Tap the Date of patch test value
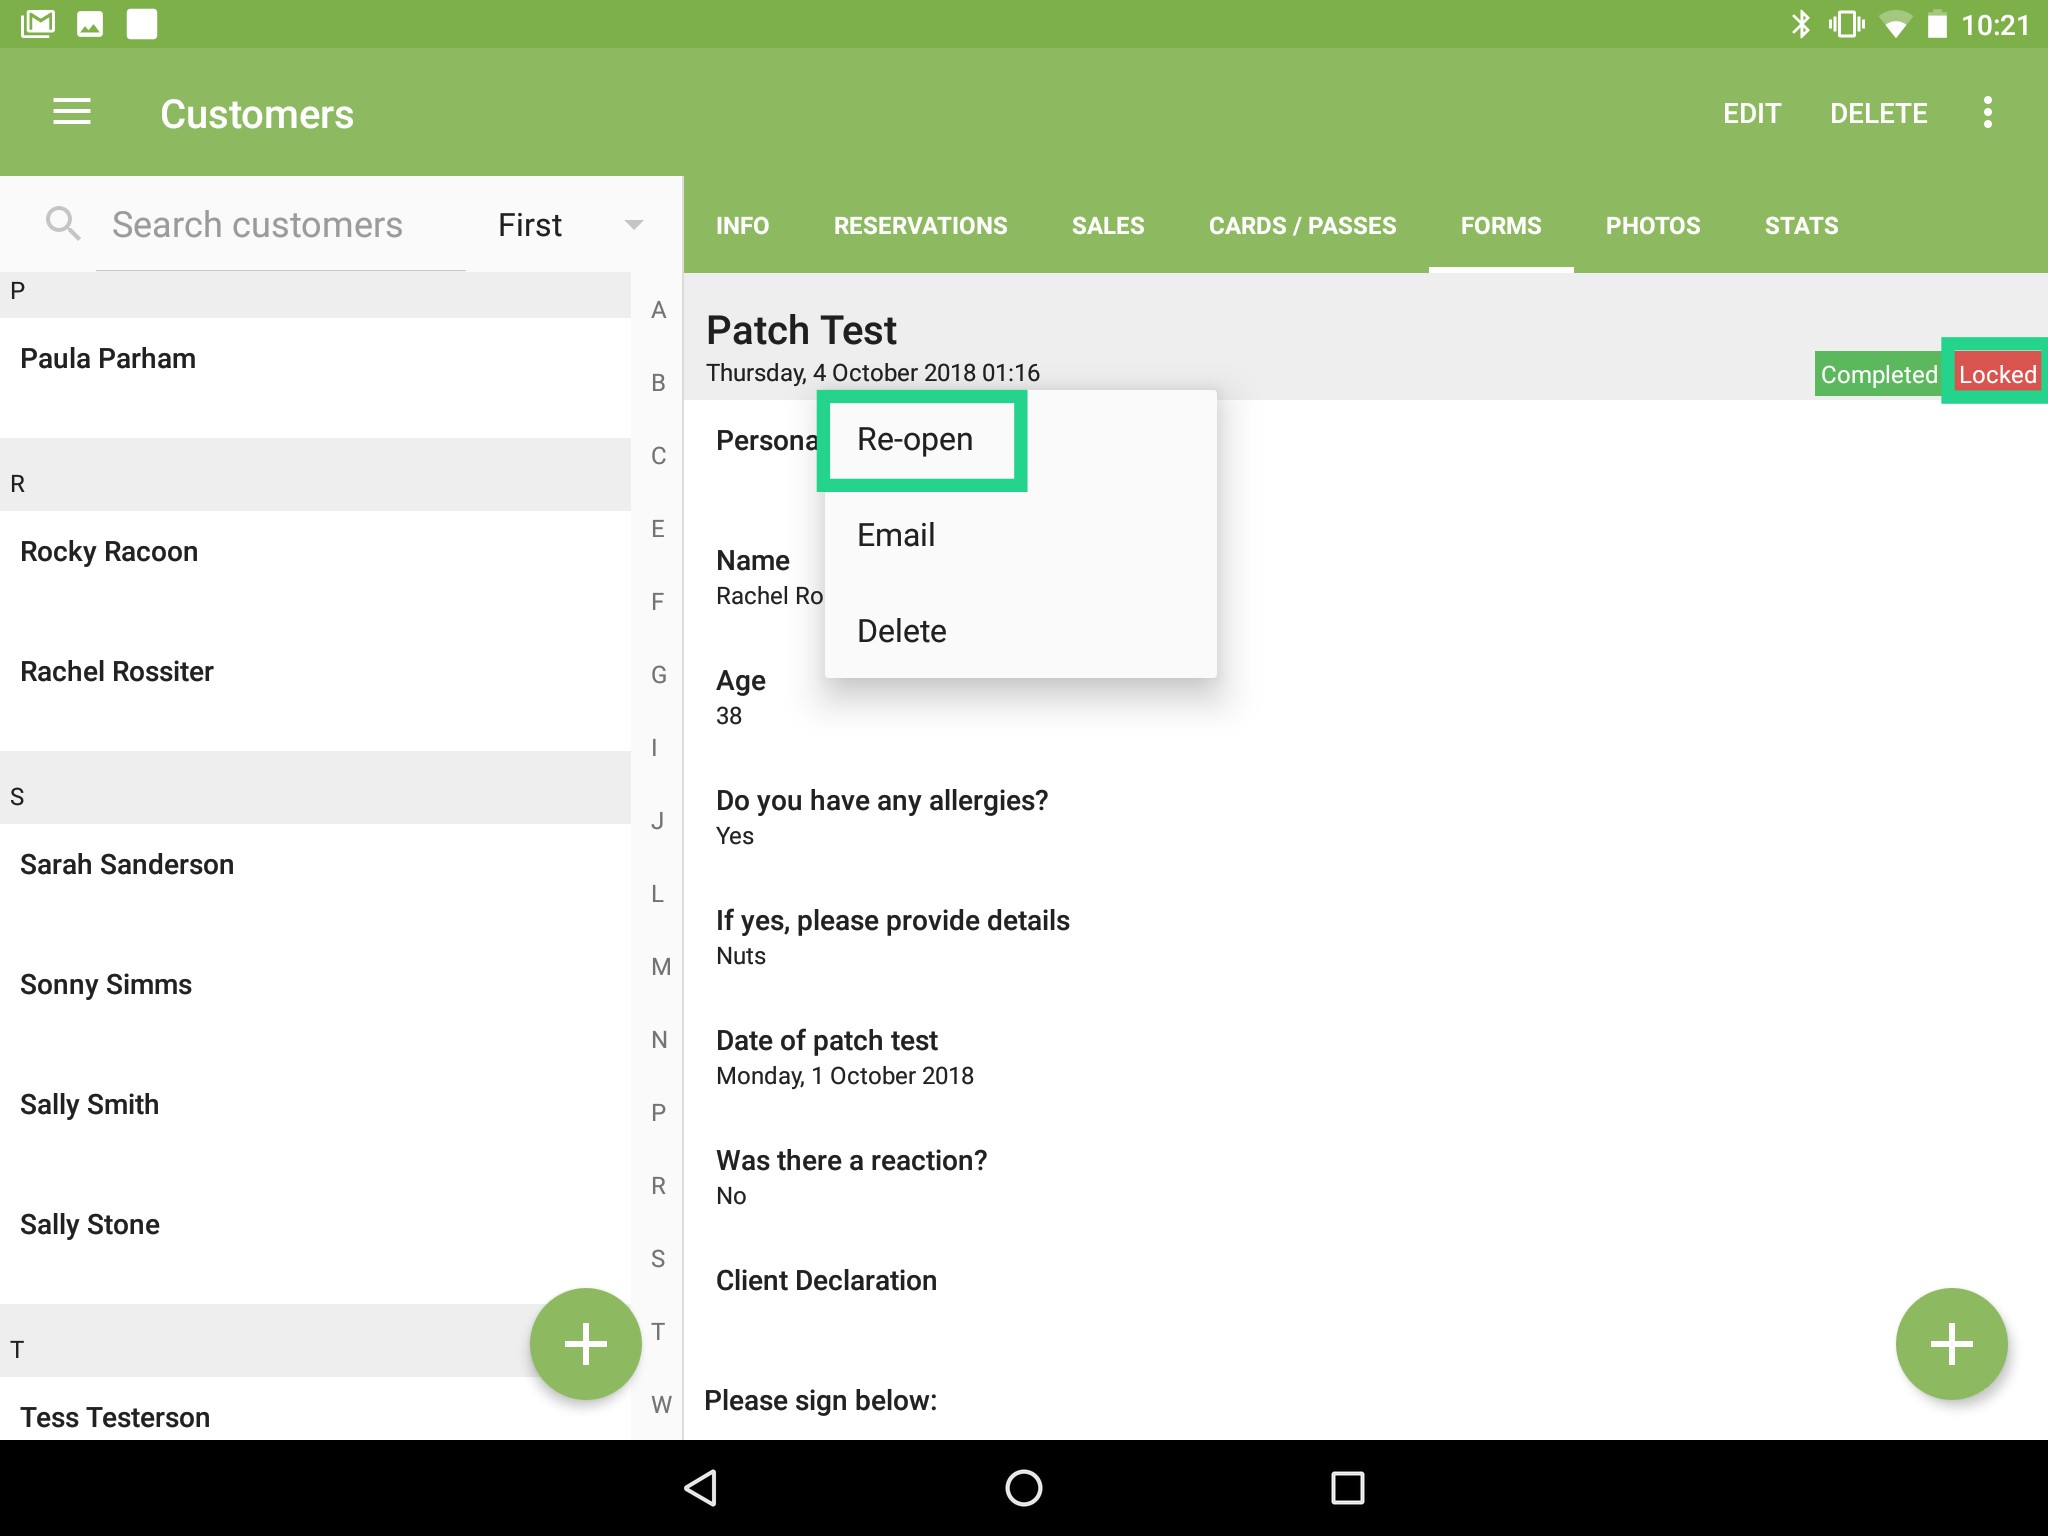Image resolution: width=2048 pixels, height=1536 pixels. [x=845, y=1076]
